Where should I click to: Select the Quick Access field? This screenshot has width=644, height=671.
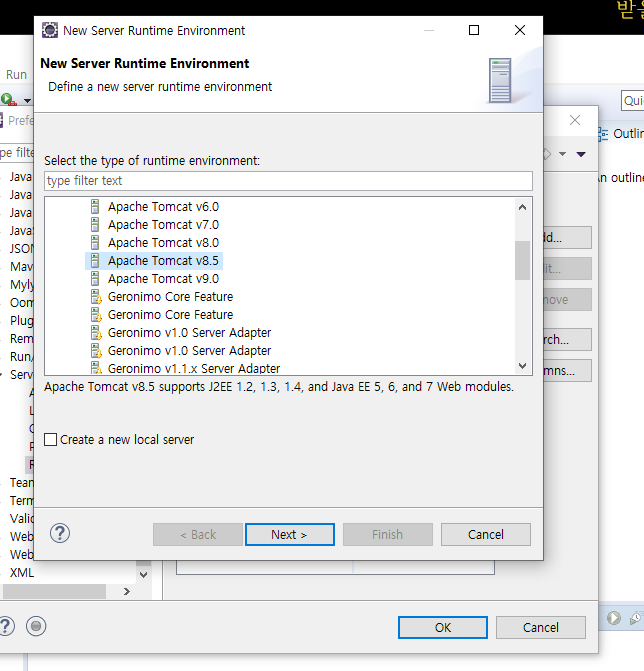(x=633, y=101)
